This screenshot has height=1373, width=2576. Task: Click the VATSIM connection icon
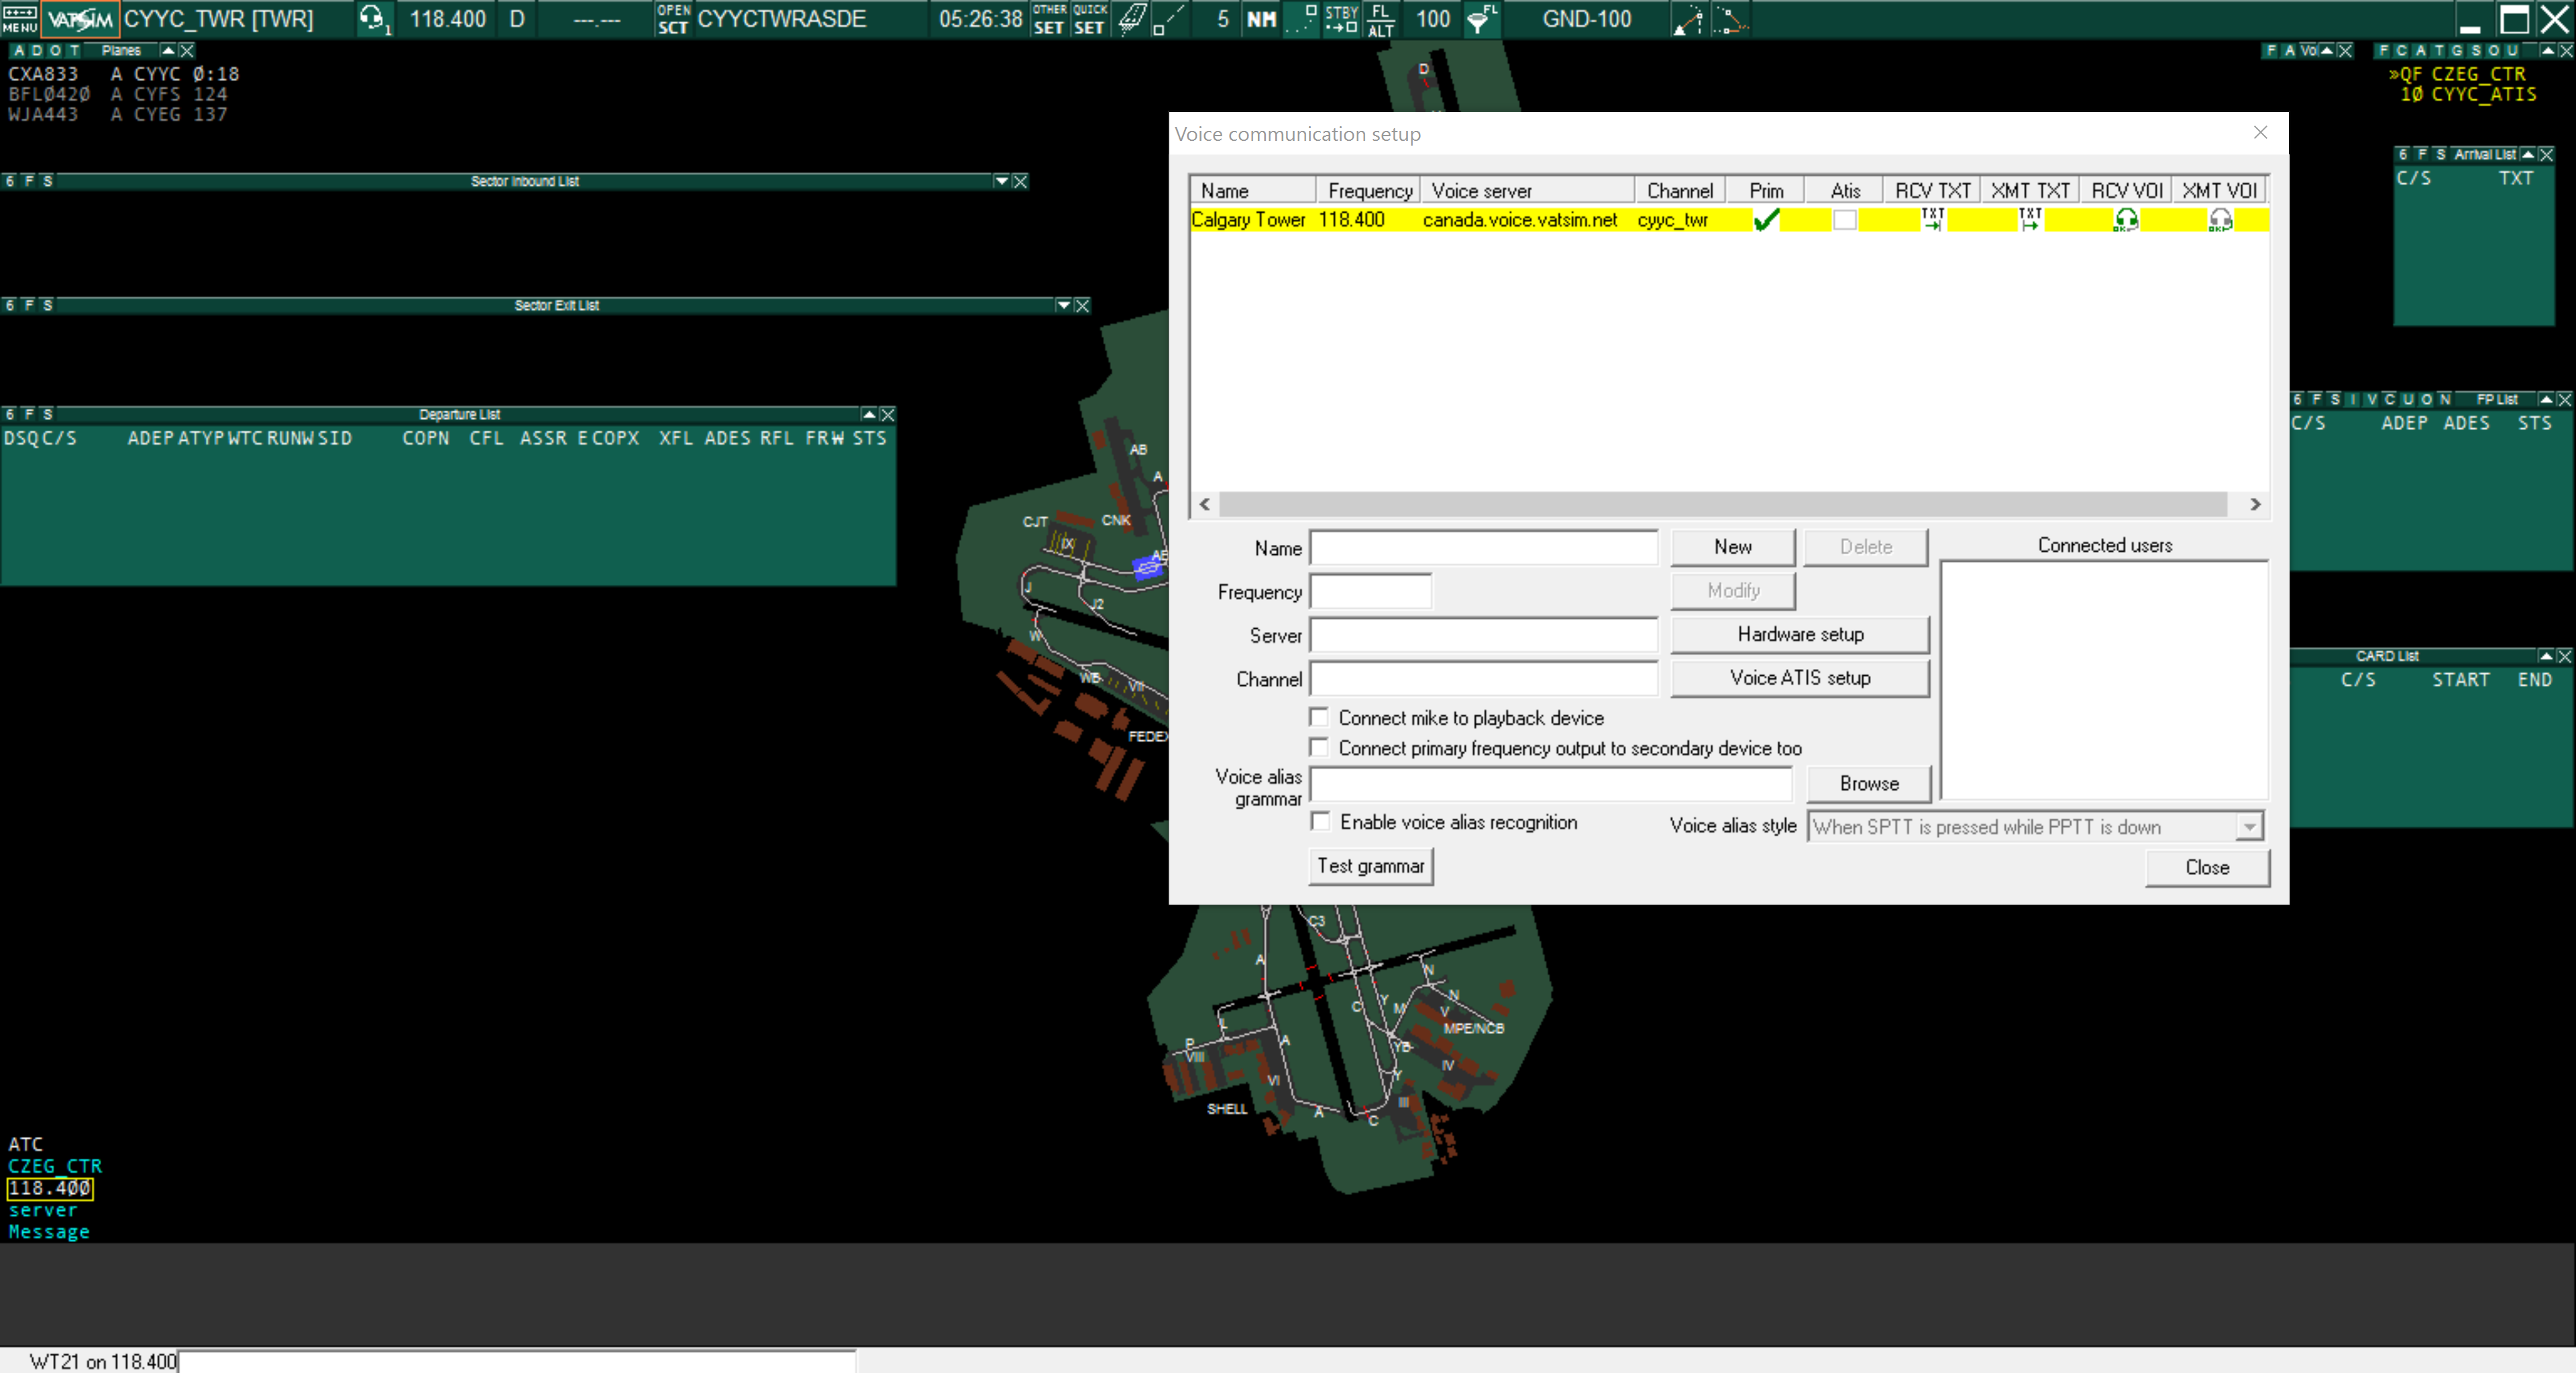80,18
